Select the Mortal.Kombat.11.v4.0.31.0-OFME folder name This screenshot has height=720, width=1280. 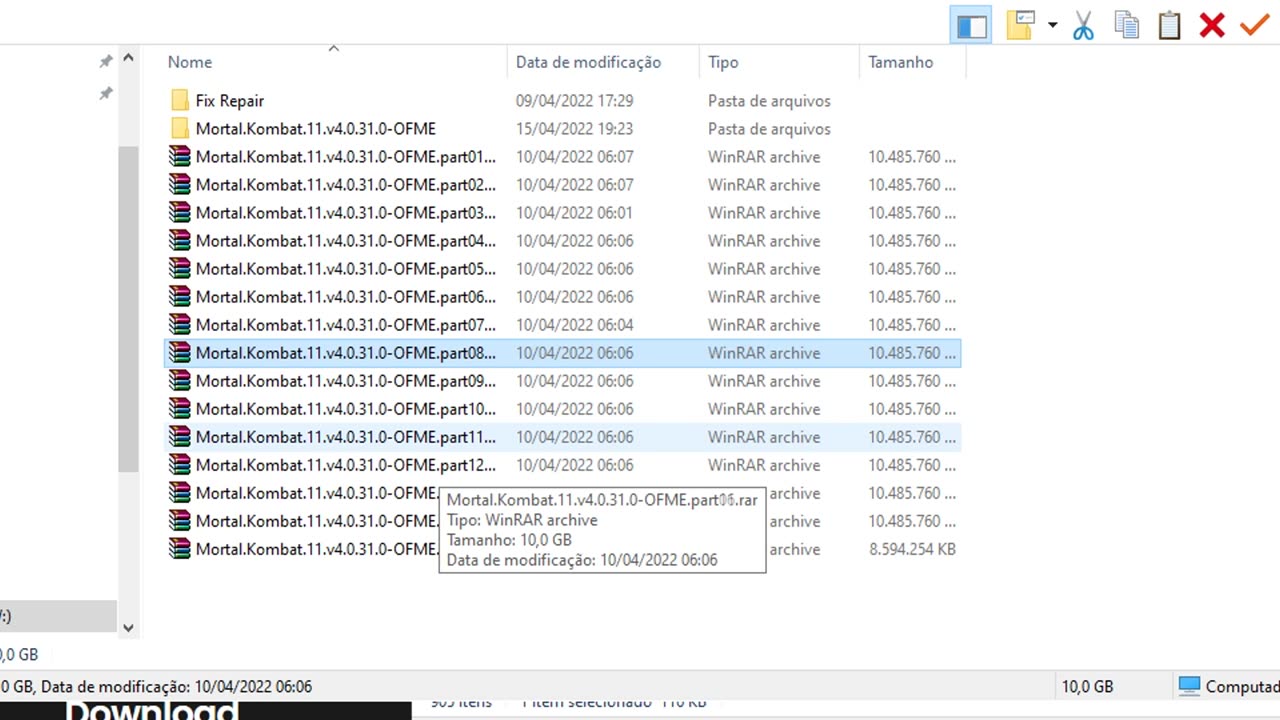[316, 128]
